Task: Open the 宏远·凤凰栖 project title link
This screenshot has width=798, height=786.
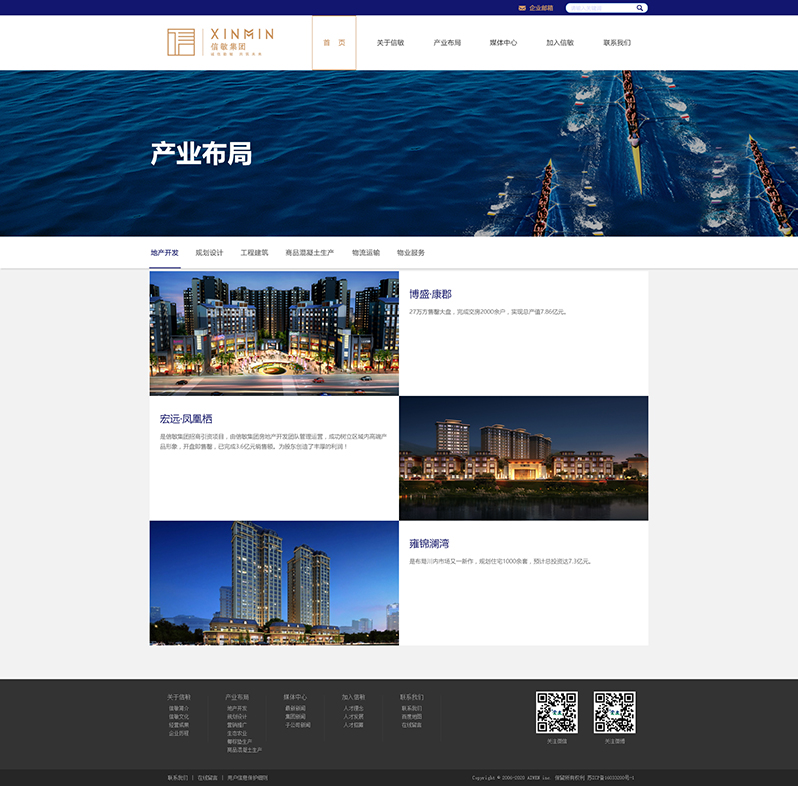Action: pyautogui.click(x=186, y=419)
